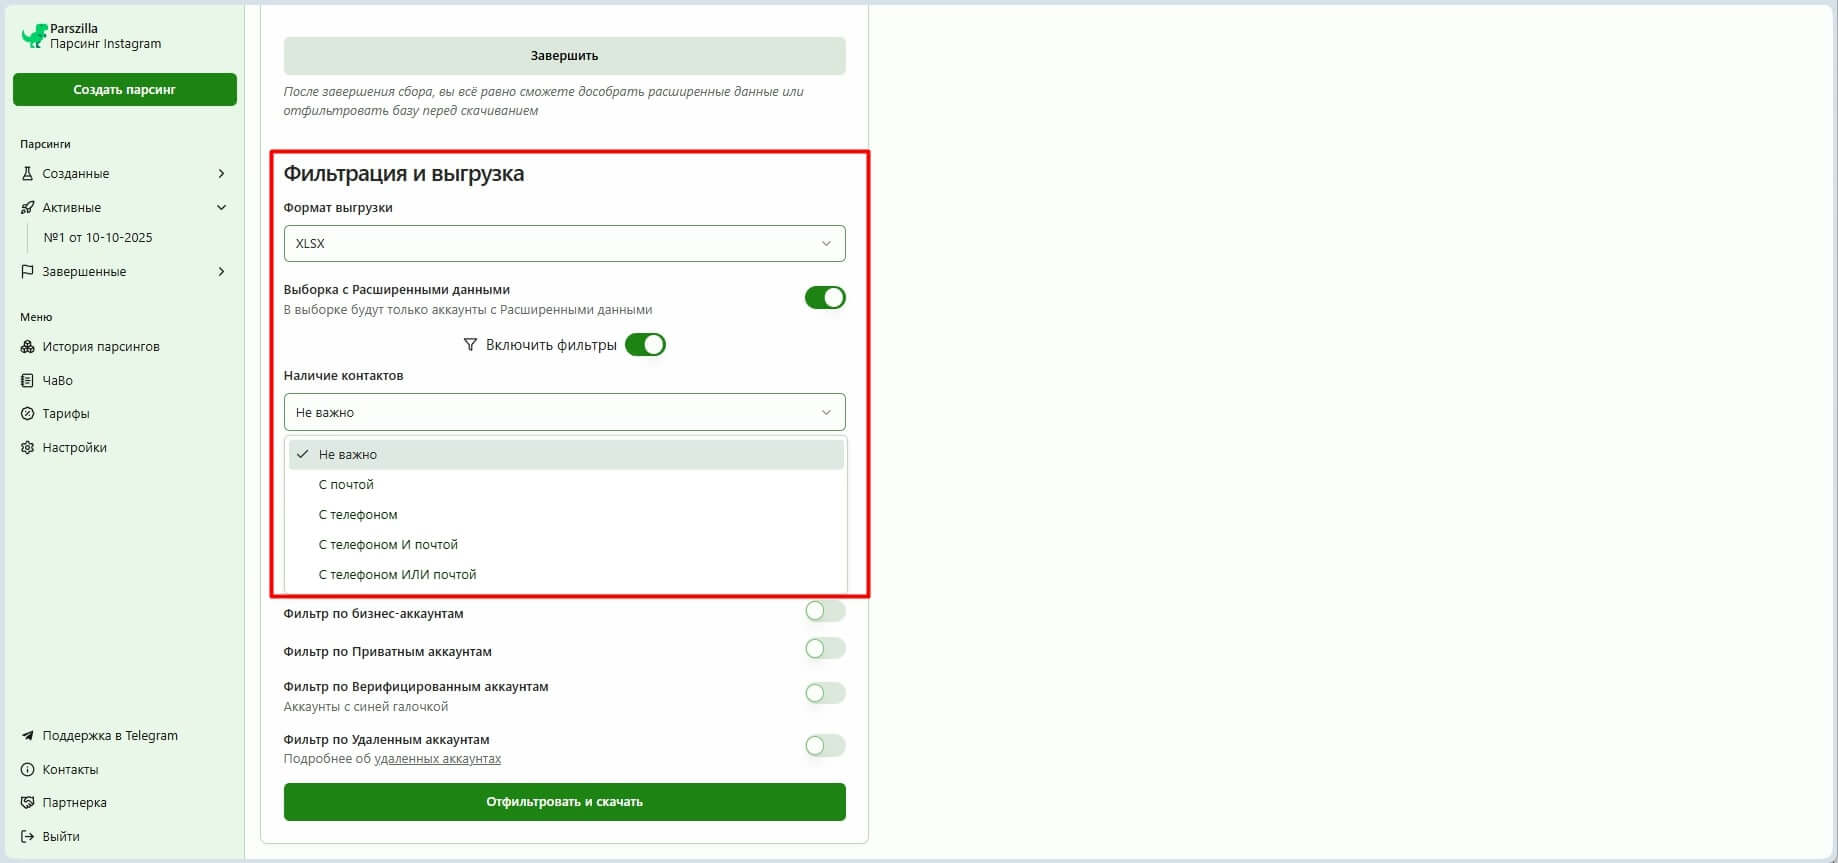Choose С телефоном И почтой option
Screen dimensions: 1838x863
pyautogui.click(x=566, y=544)
